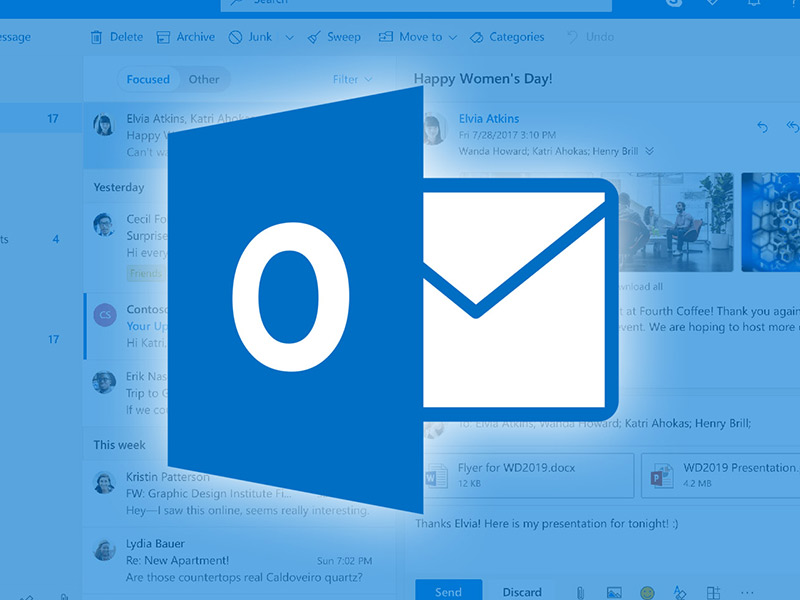This screenshot has width=800, height=600.
Task: Archive the open email from the toolbar
Action: coord(186,37)
